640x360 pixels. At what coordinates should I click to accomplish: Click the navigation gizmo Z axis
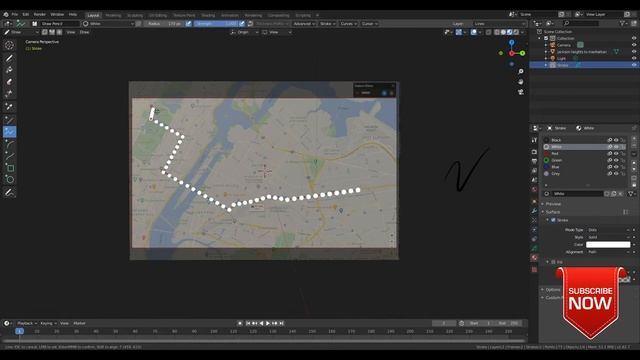[x=511, y=42]
